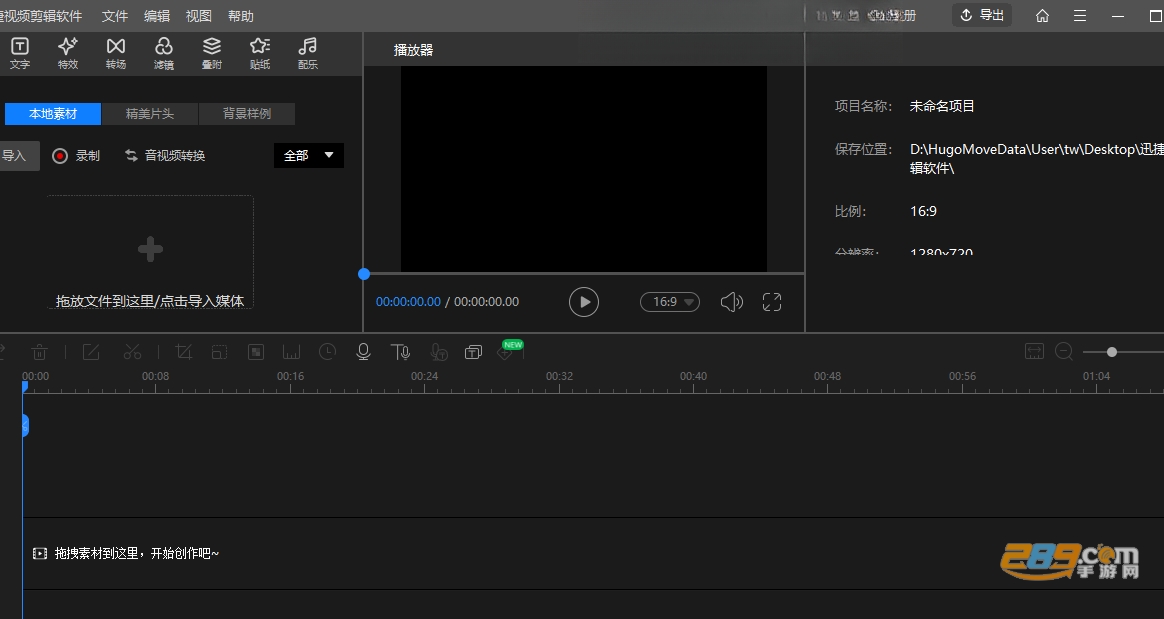This screenshot has width=1164, height=619.
Task: Click the timeline zoom slider handle
Action: tap(1111, 352)
